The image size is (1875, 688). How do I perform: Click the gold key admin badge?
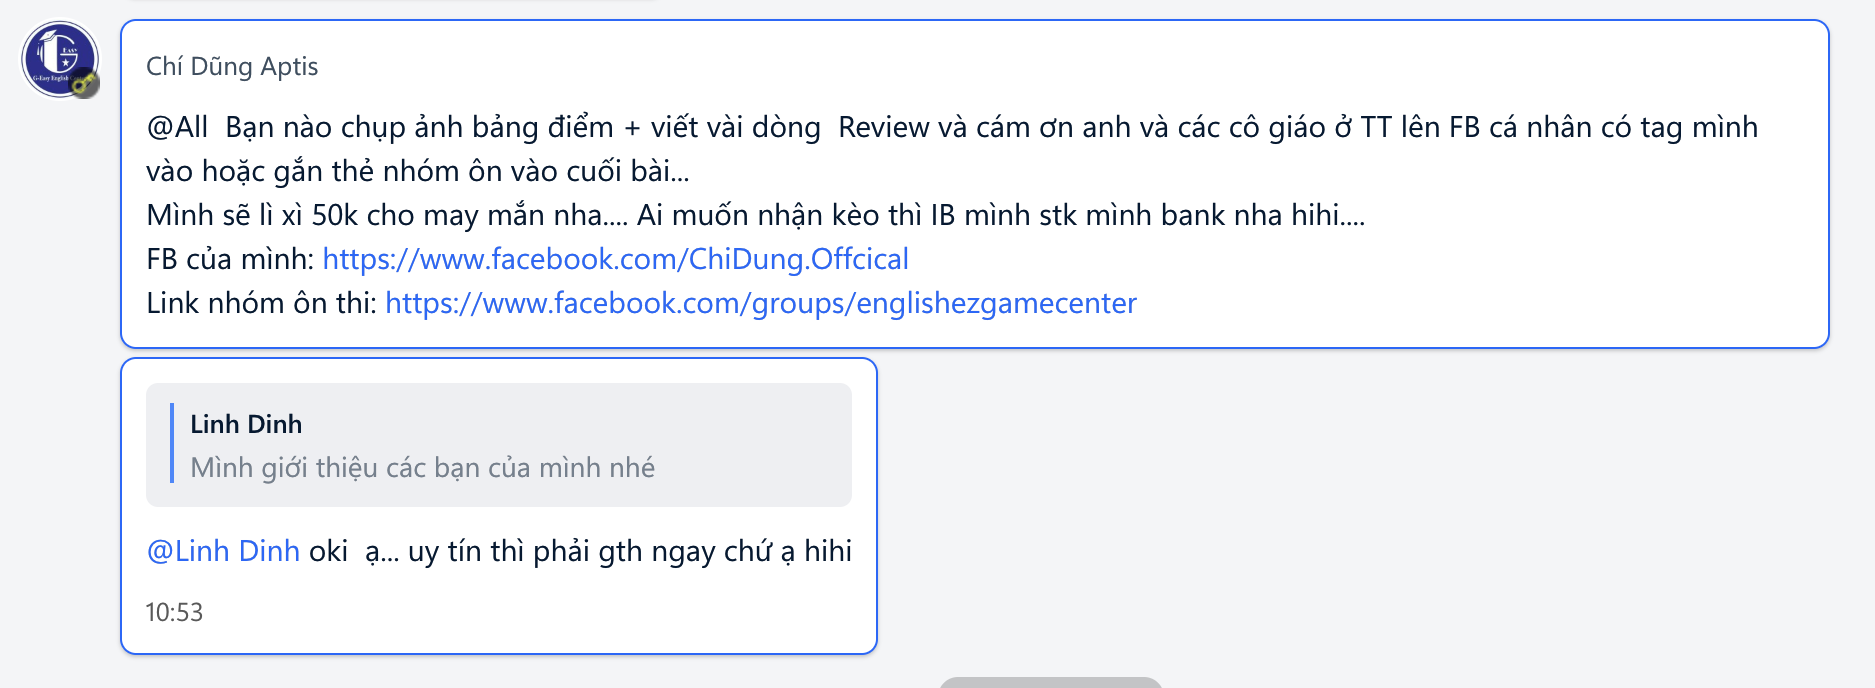(85, 83)
